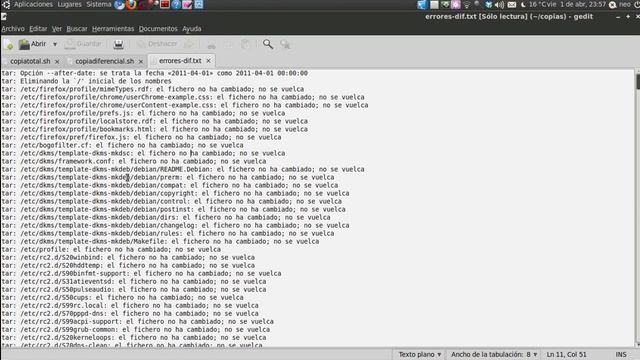
Task: Click the pink flower tray icon
Action: tap(456, 5)
